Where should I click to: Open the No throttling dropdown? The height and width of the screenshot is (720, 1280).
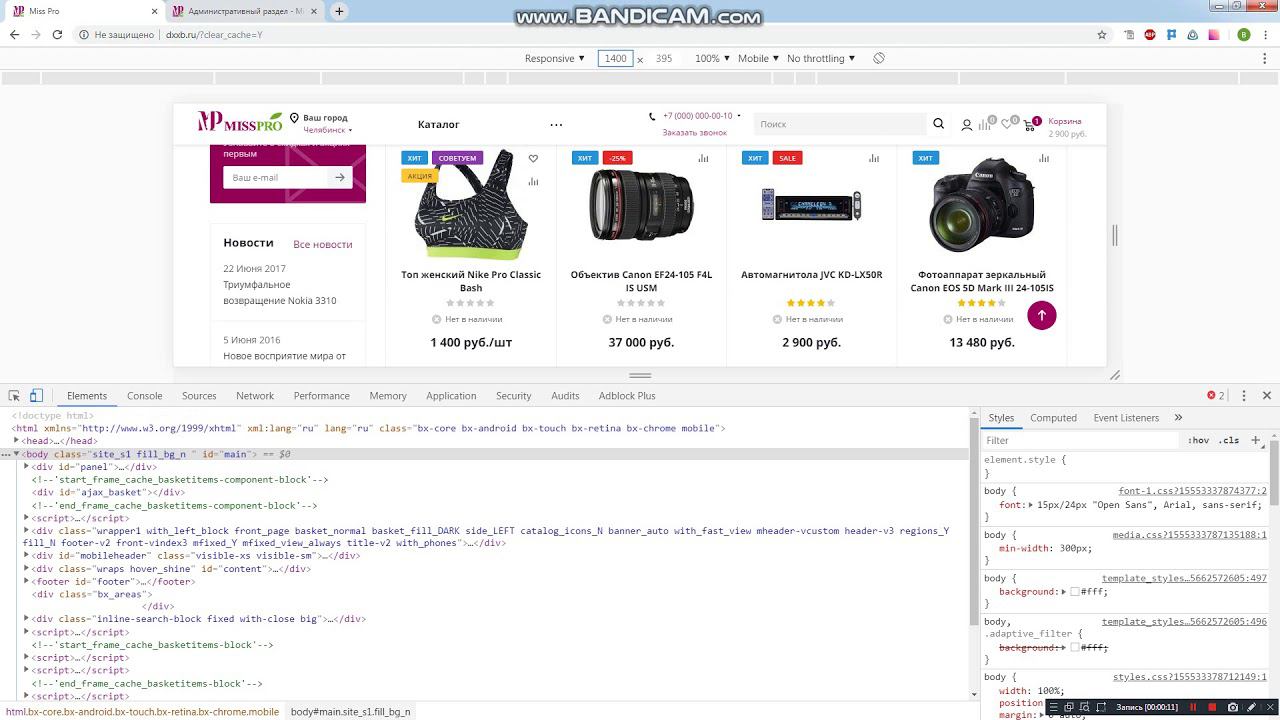[821, 58]
